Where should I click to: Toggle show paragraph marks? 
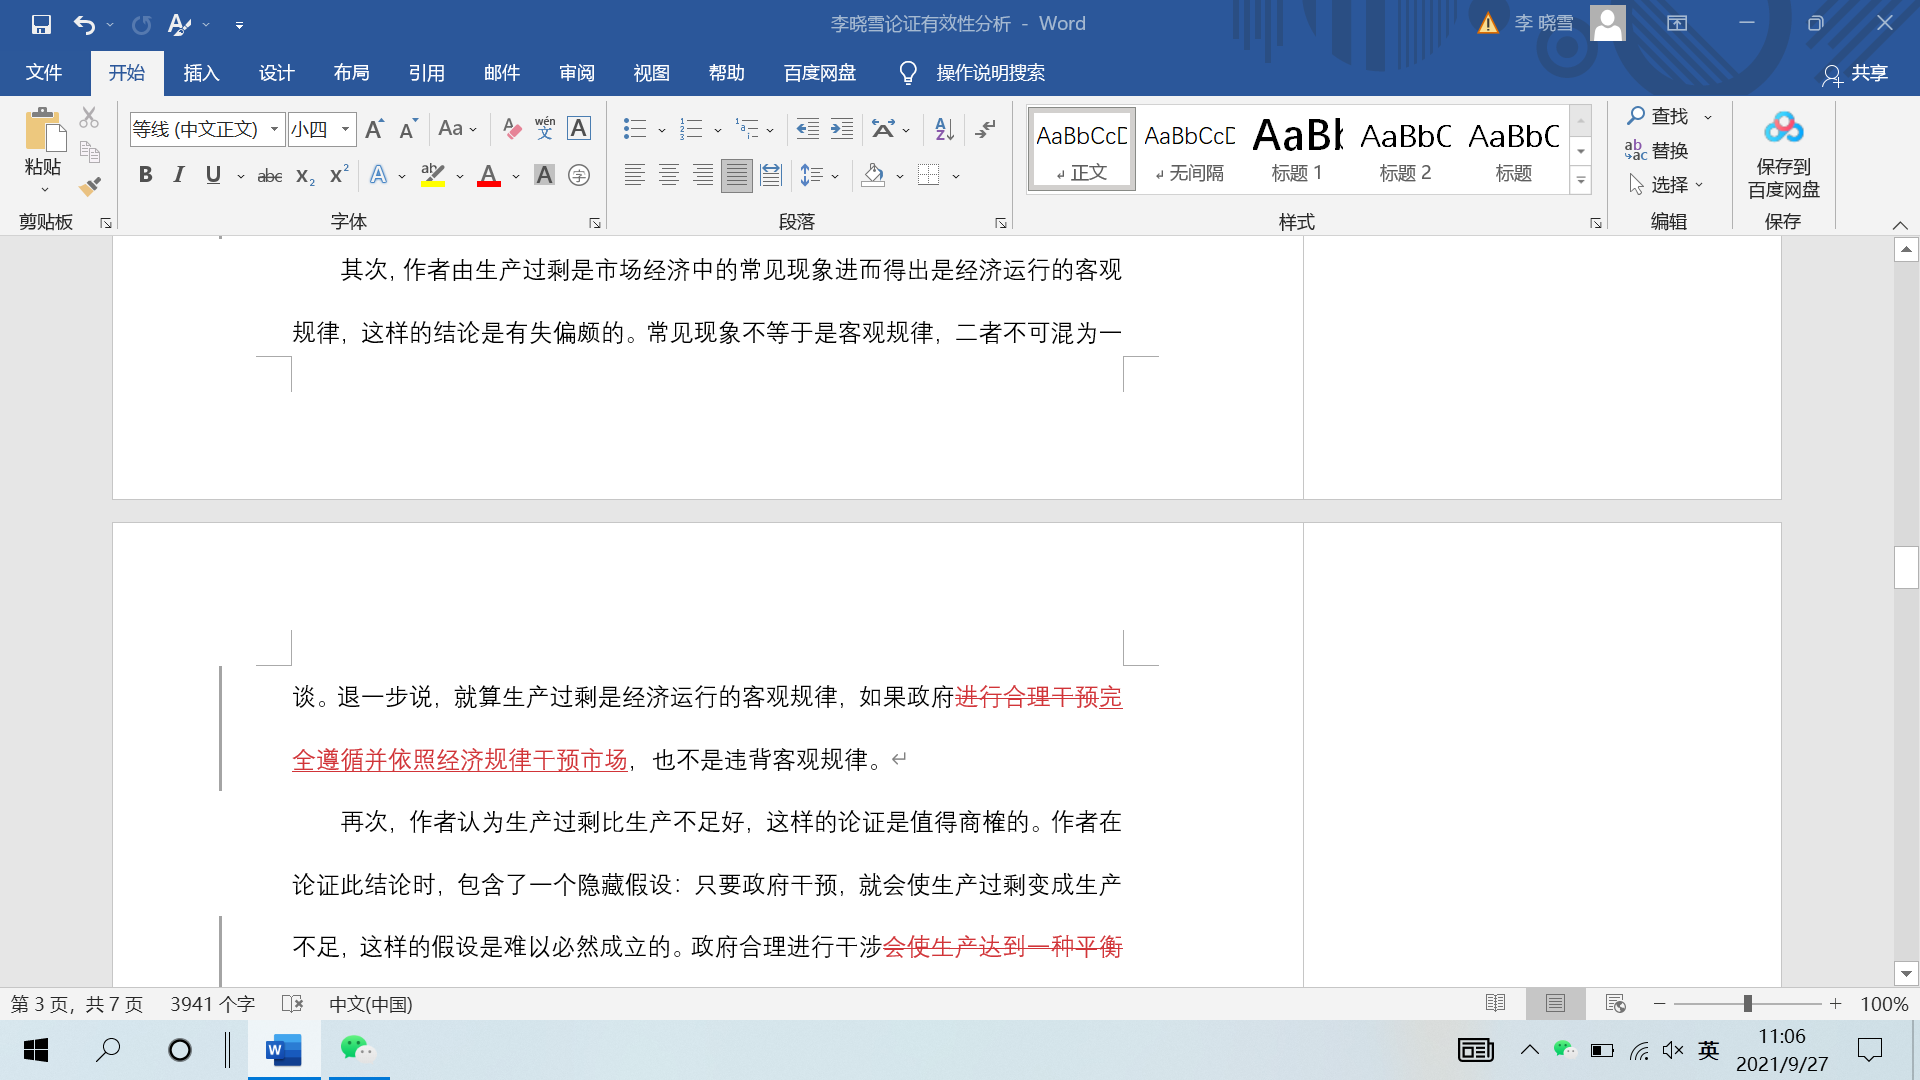986,129
